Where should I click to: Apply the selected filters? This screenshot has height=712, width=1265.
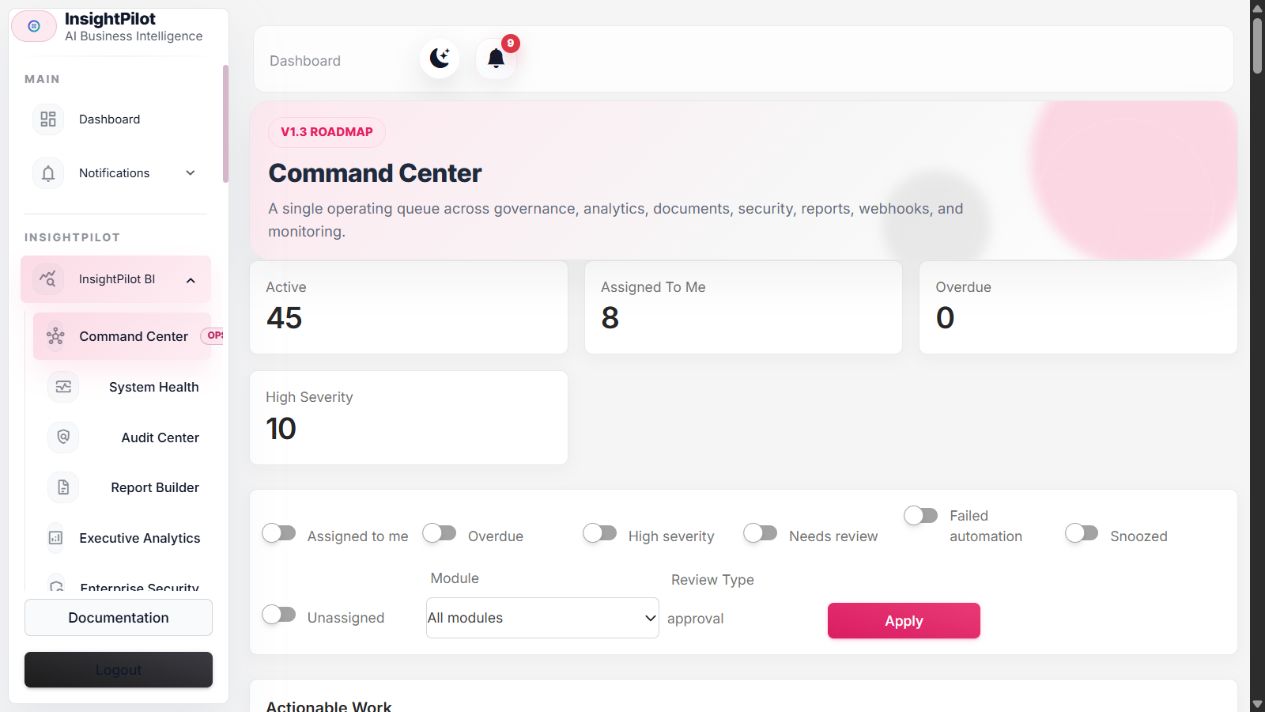(904, 620)
